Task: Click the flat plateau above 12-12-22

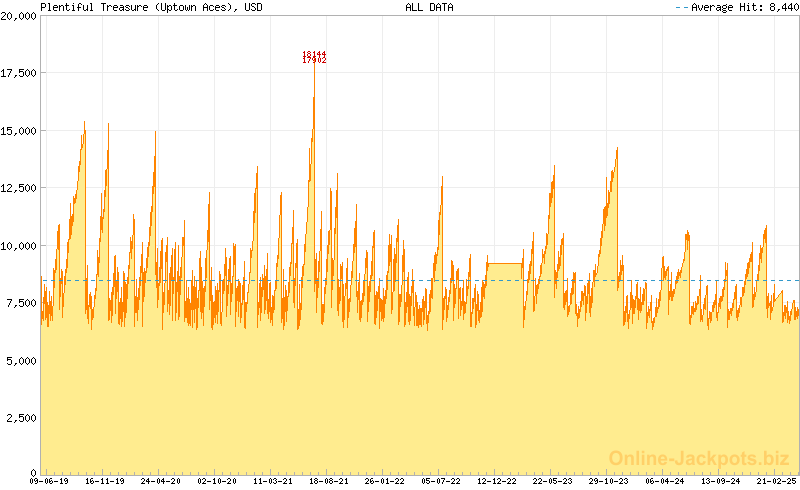Action: (x=504, y=264)
